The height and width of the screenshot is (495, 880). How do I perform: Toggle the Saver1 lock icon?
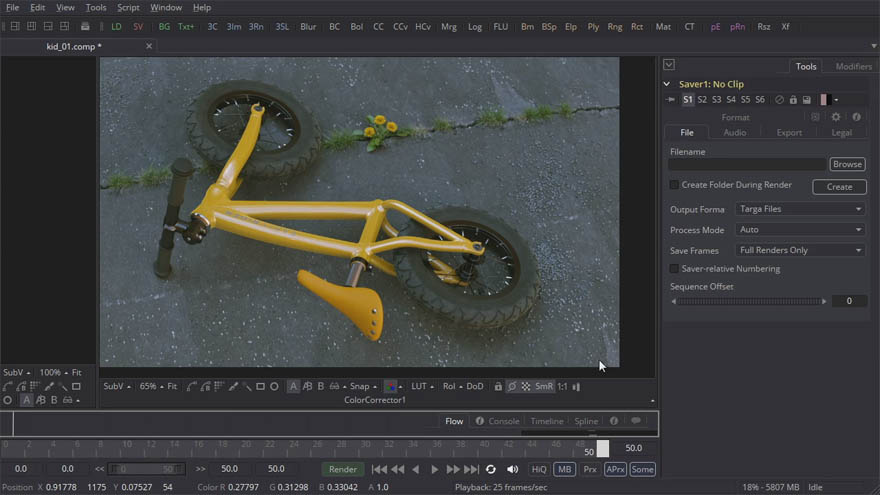point(793,100)
